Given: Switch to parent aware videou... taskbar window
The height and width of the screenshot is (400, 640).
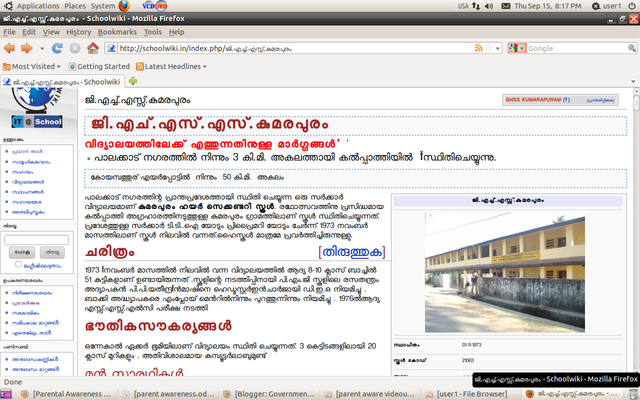Looking at the screenshot, I should 370,394.
